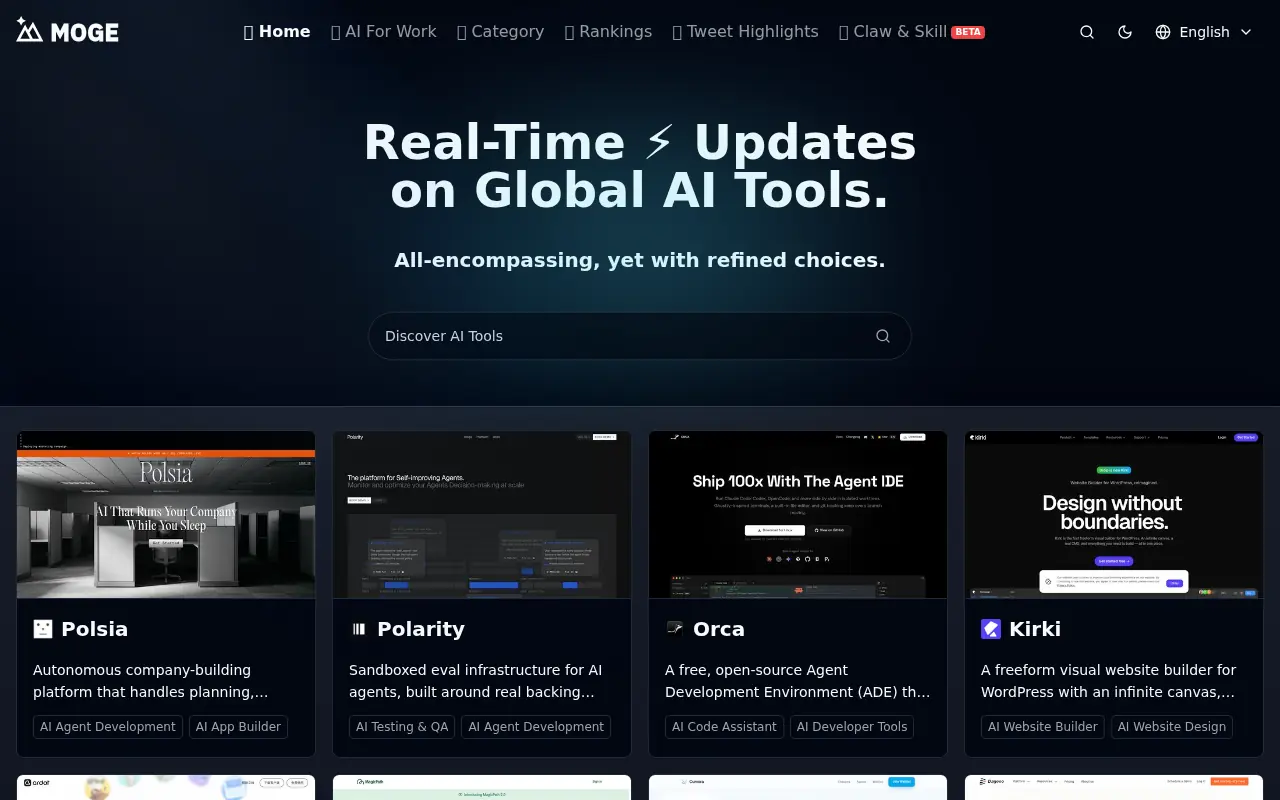
Task: Open the Polarity tool title
Action: point(421,629)
